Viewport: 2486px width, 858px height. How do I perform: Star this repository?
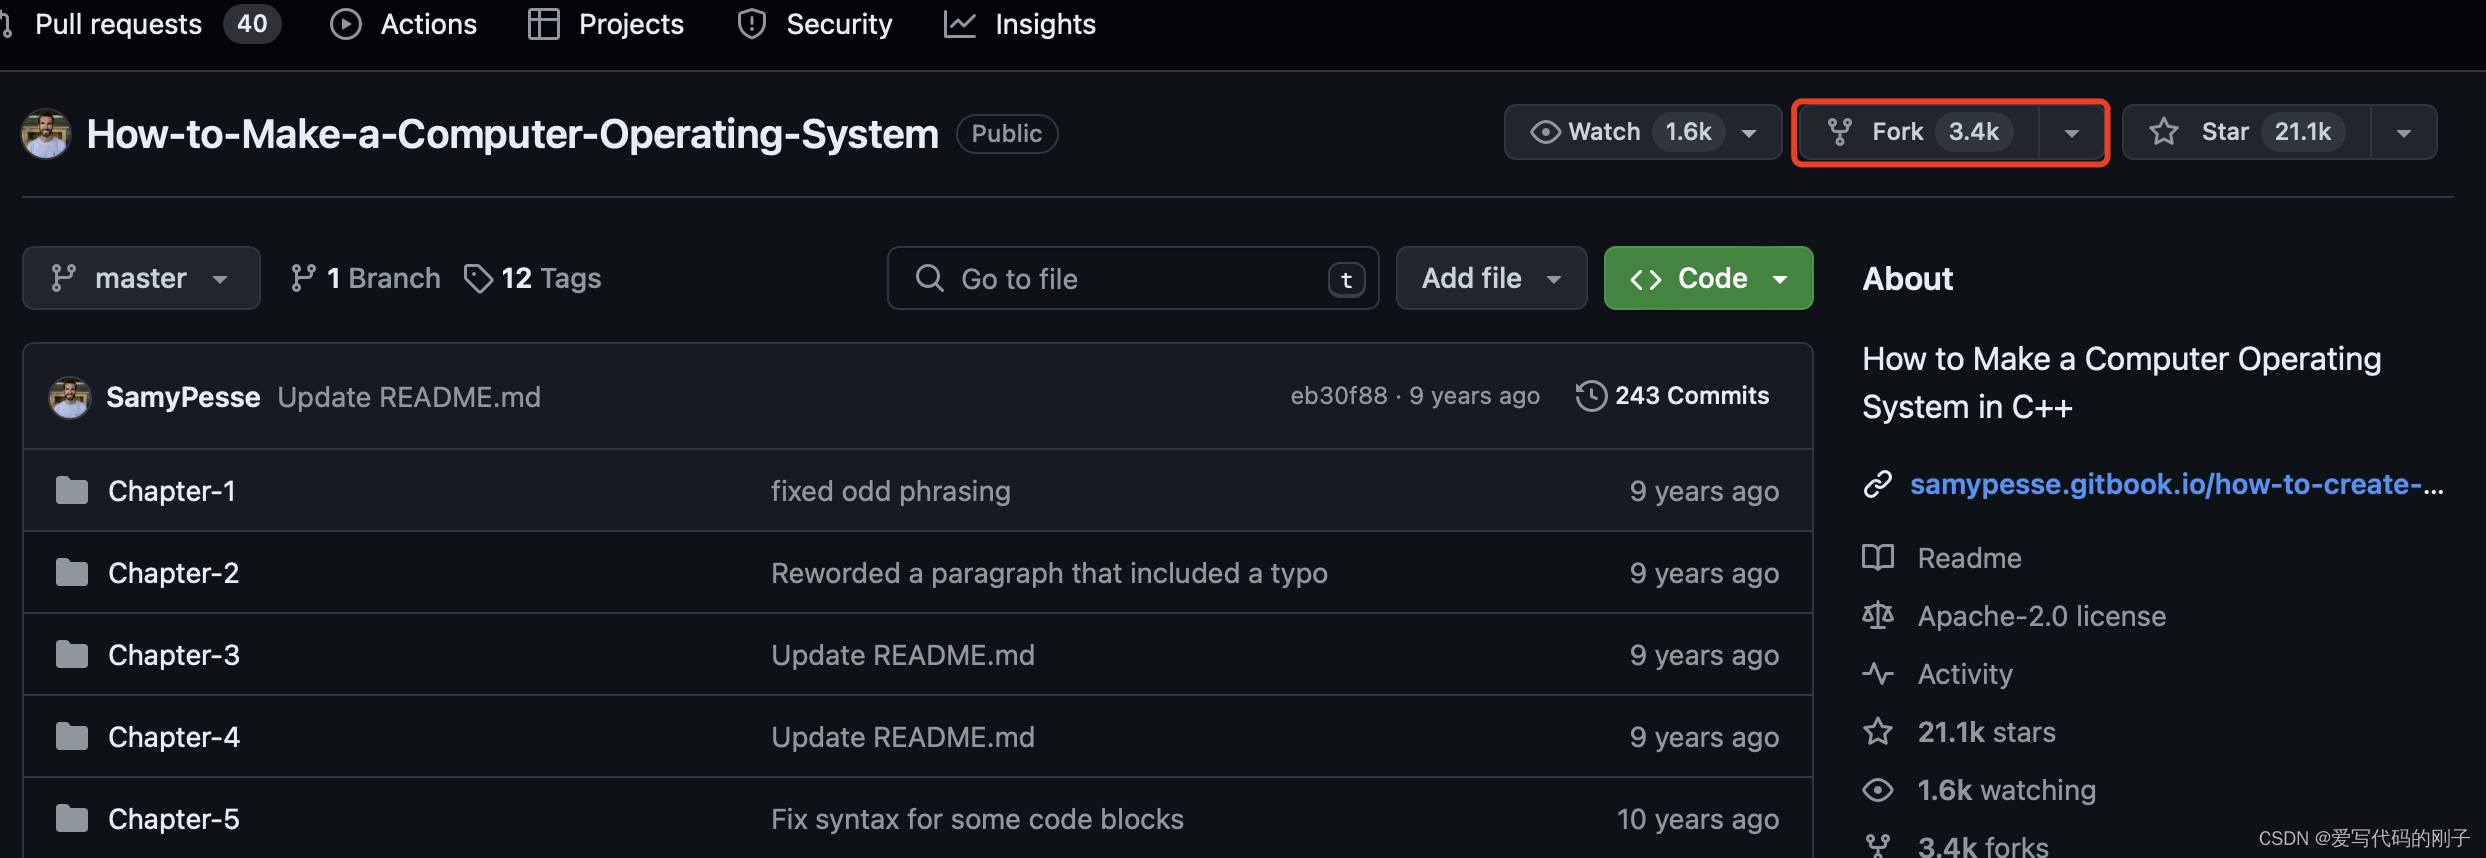(2246, 132)
